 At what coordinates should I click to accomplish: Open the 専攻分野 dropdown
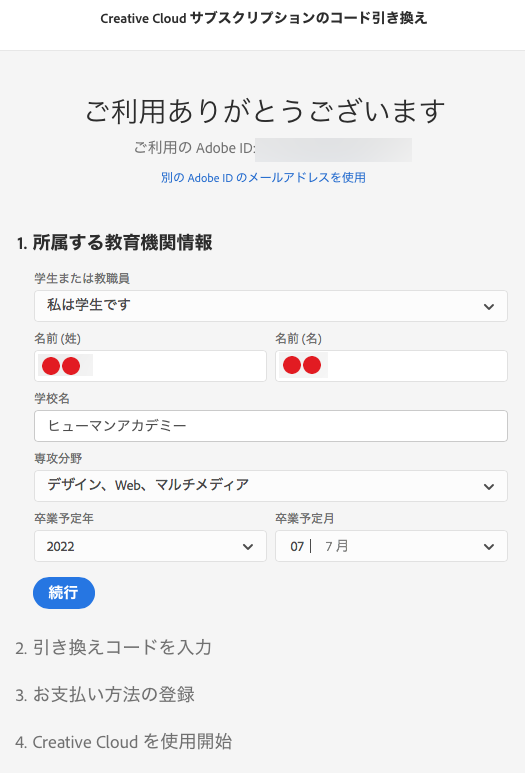pyautogui.click(x=271, y=486)
